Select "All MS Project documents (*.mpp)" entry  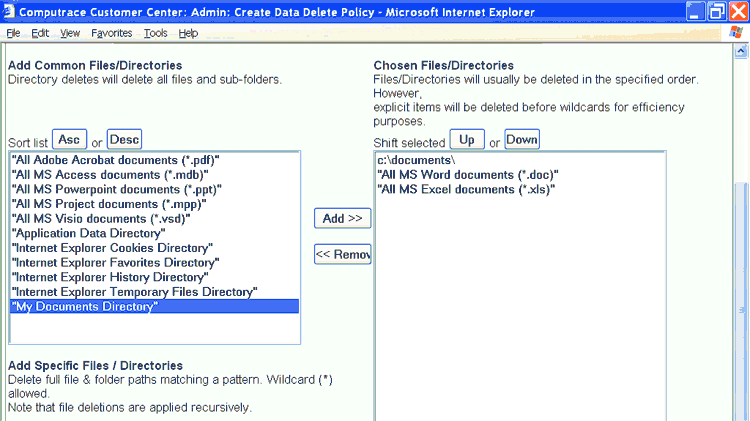(x=154, y=204)
